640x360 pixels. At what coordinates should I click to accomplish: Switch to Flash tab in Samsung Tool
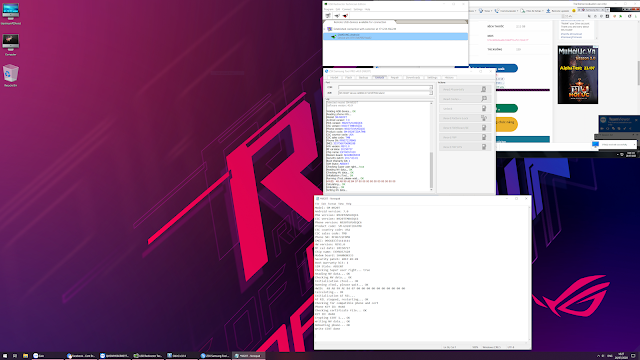tap(349, 78)
